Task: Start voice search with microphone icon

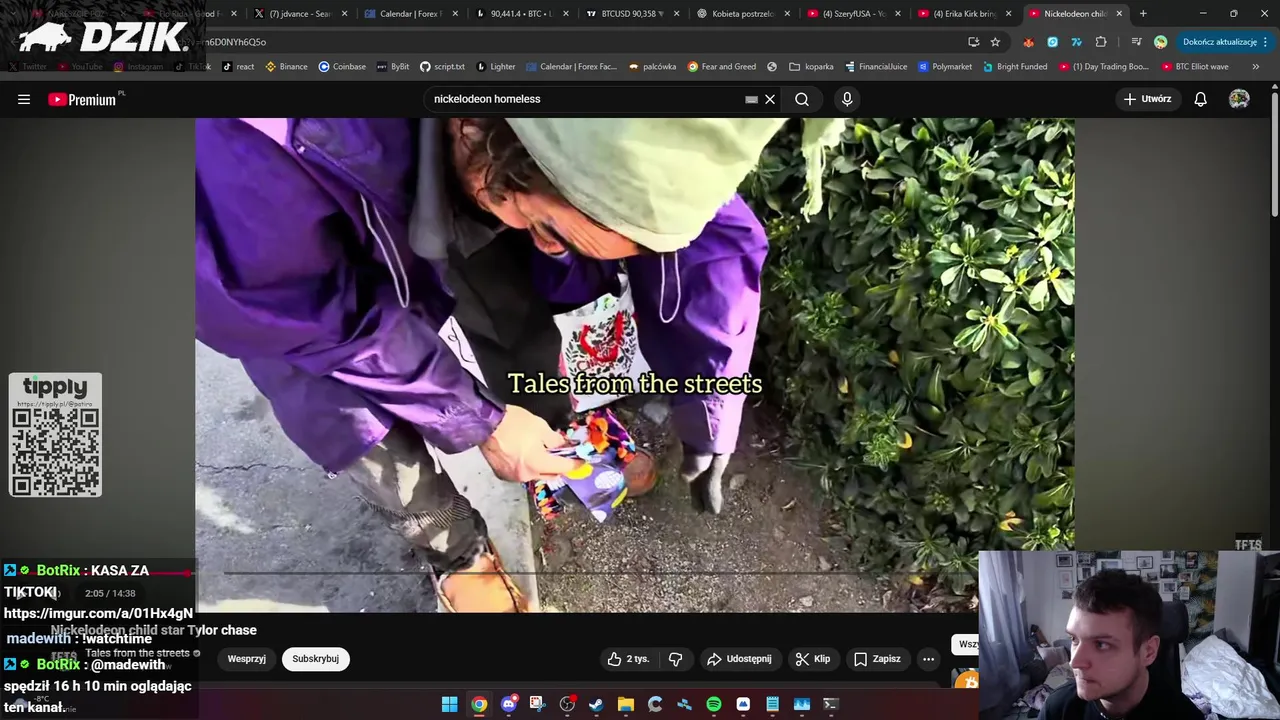Action: (x=847, y=99)
